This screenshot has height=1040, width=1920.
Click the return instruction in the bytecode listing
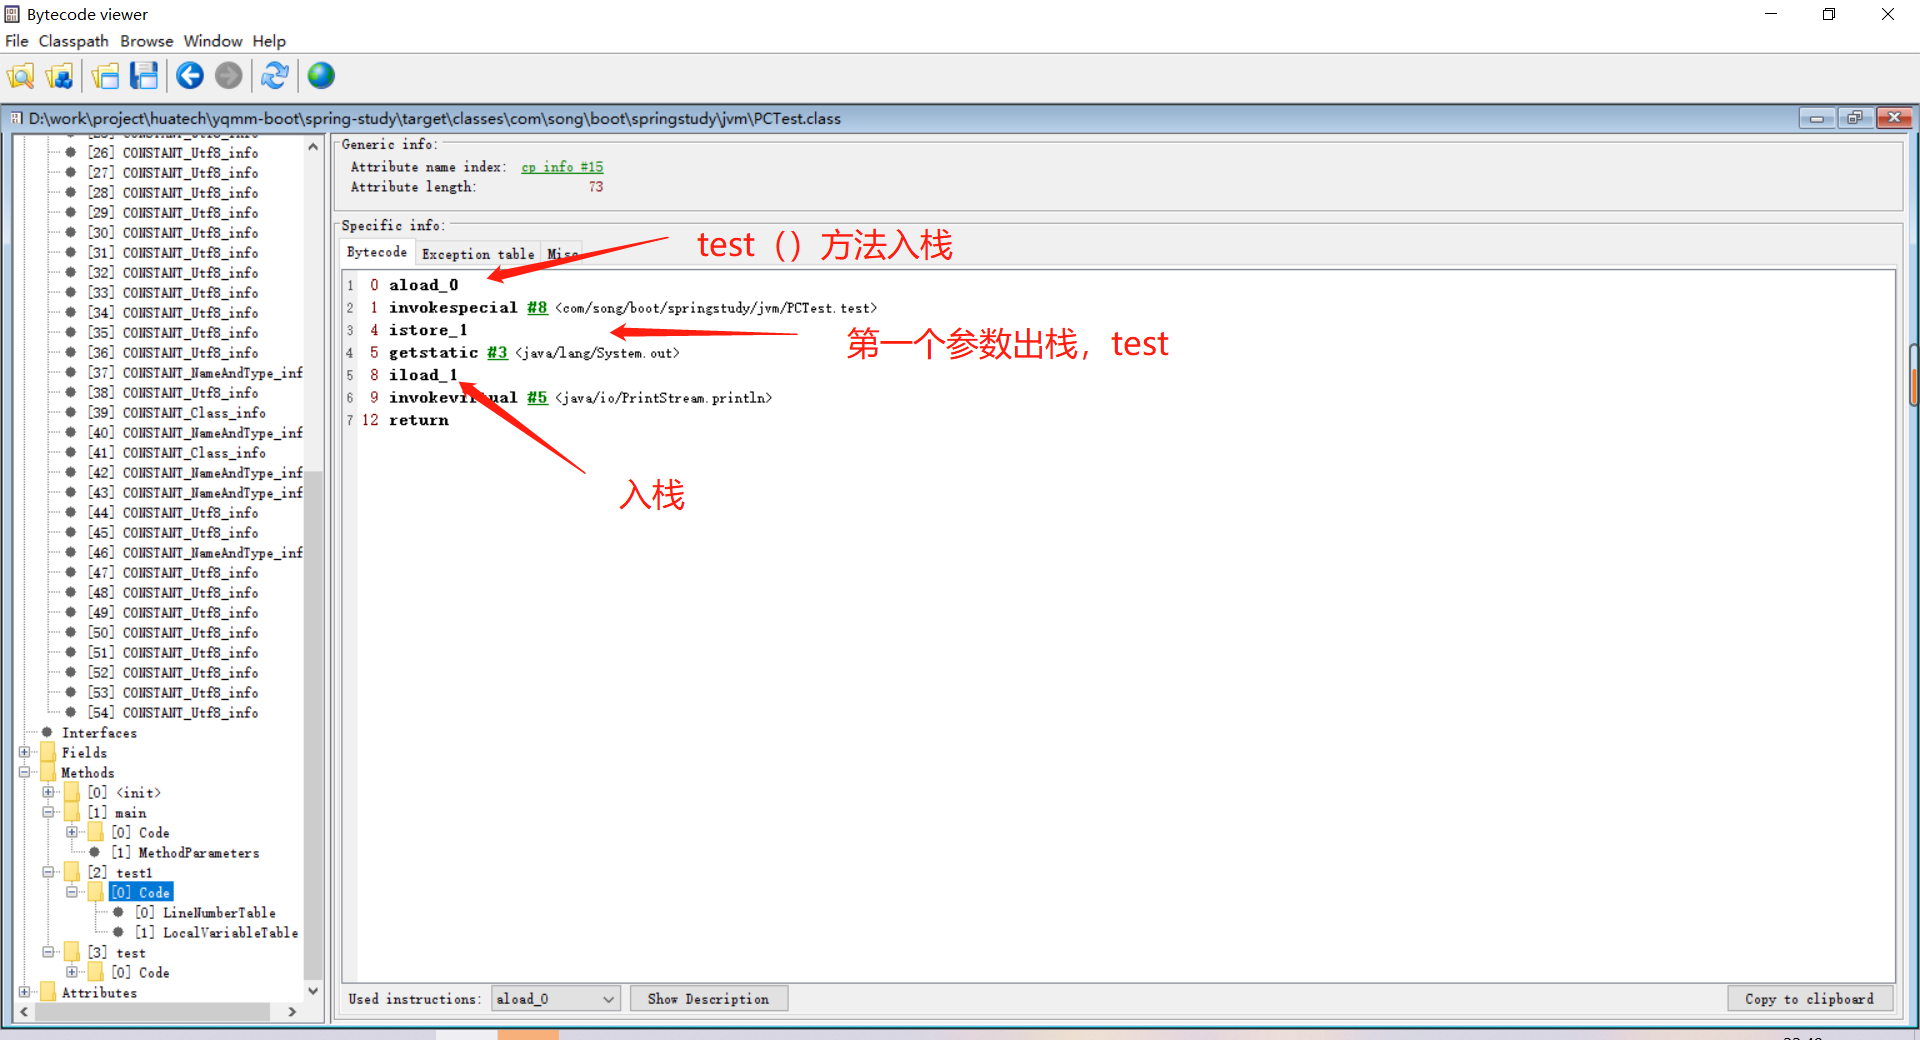click(x=419, y=420)
